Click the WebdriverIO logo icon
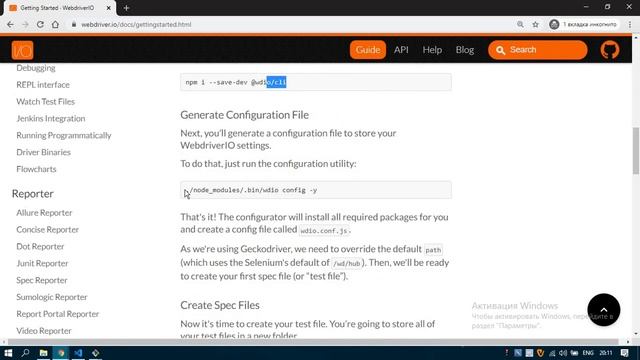The height and width of the screenshot is (360, 640). [x=22, y=50]
